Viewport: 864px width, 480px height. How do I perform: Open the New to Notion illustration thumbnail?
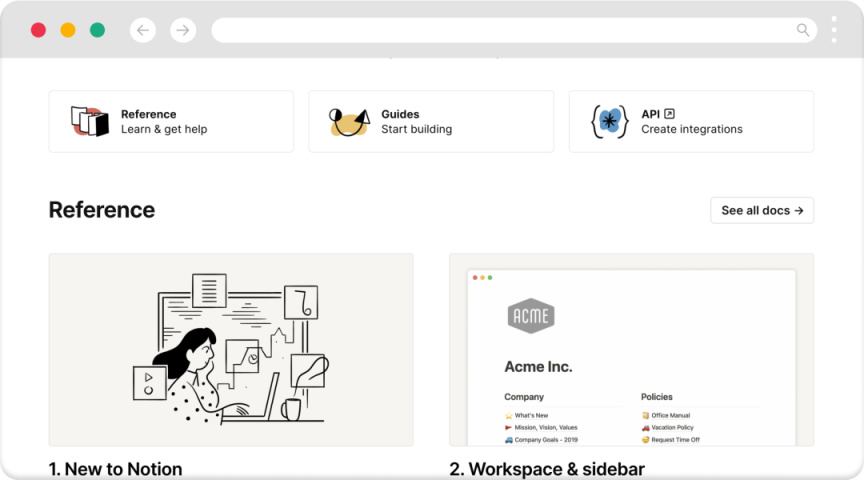[x=231, y=349]
